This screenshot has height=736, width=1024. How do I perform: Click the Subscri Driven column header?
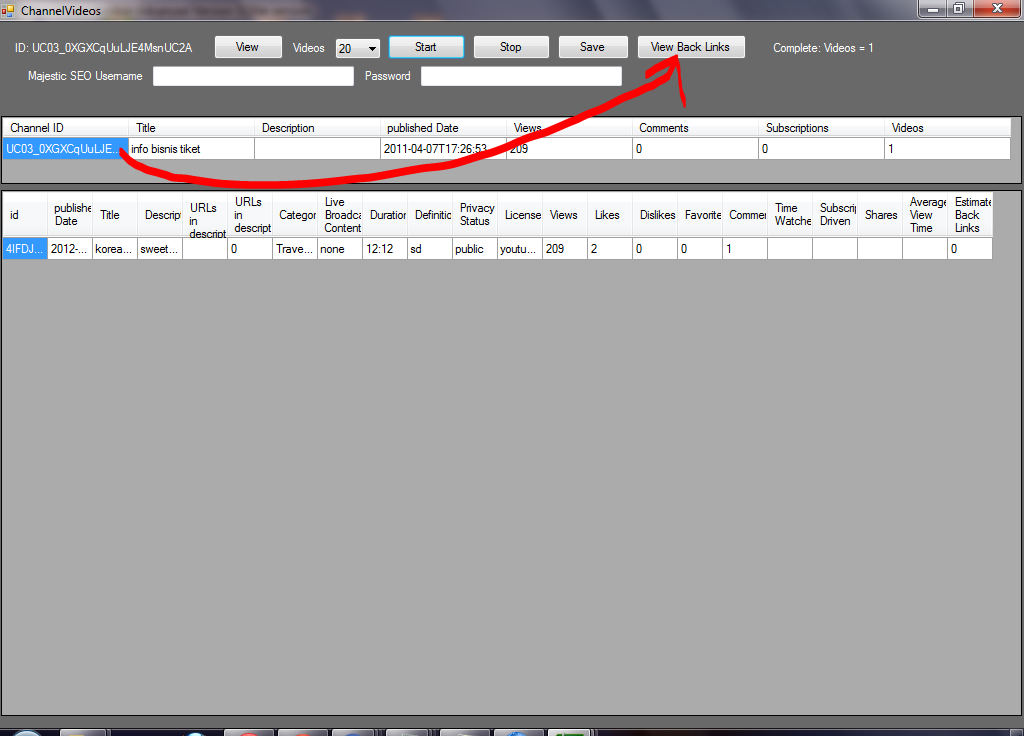835,215
